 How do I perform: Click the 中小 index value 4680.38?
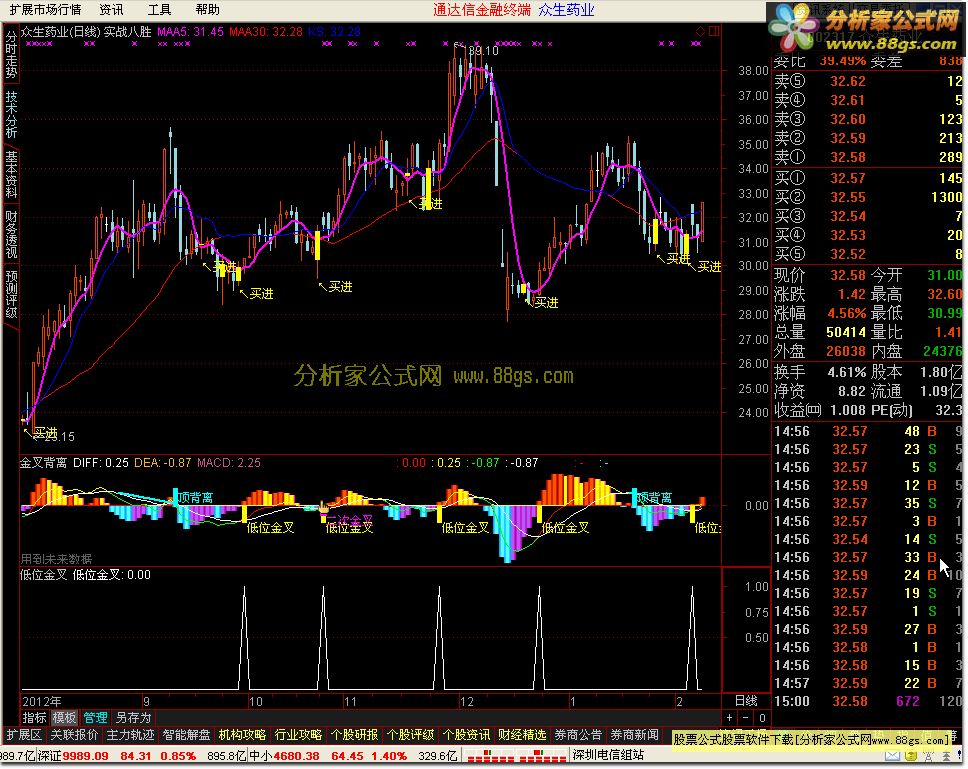tap(296, 756)
